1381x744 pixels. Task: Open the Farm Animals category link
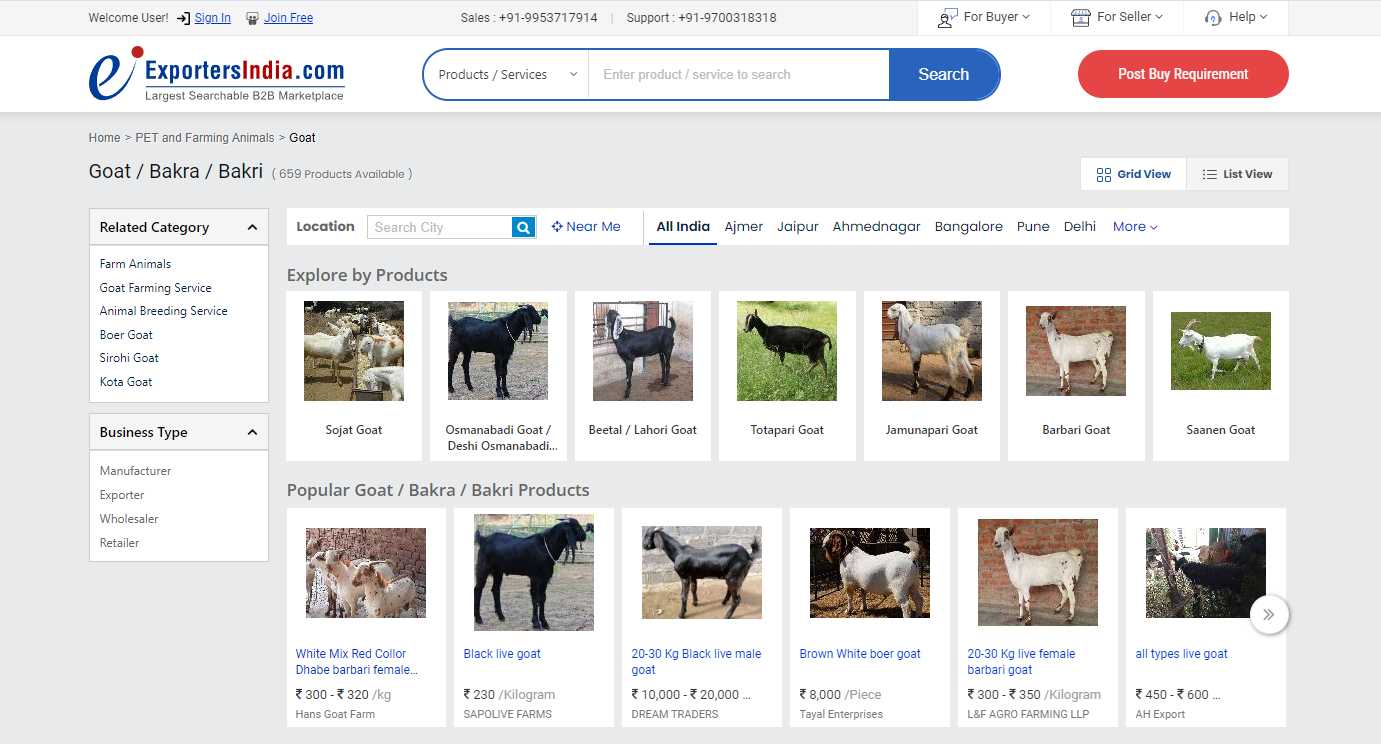[135, 264]
